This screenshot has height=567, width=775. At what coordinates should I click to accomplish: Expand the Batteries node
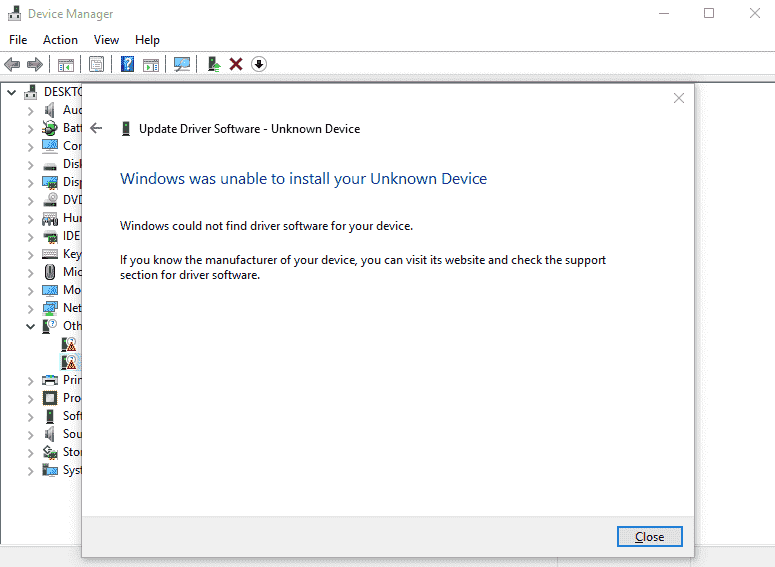pos(31,129)
